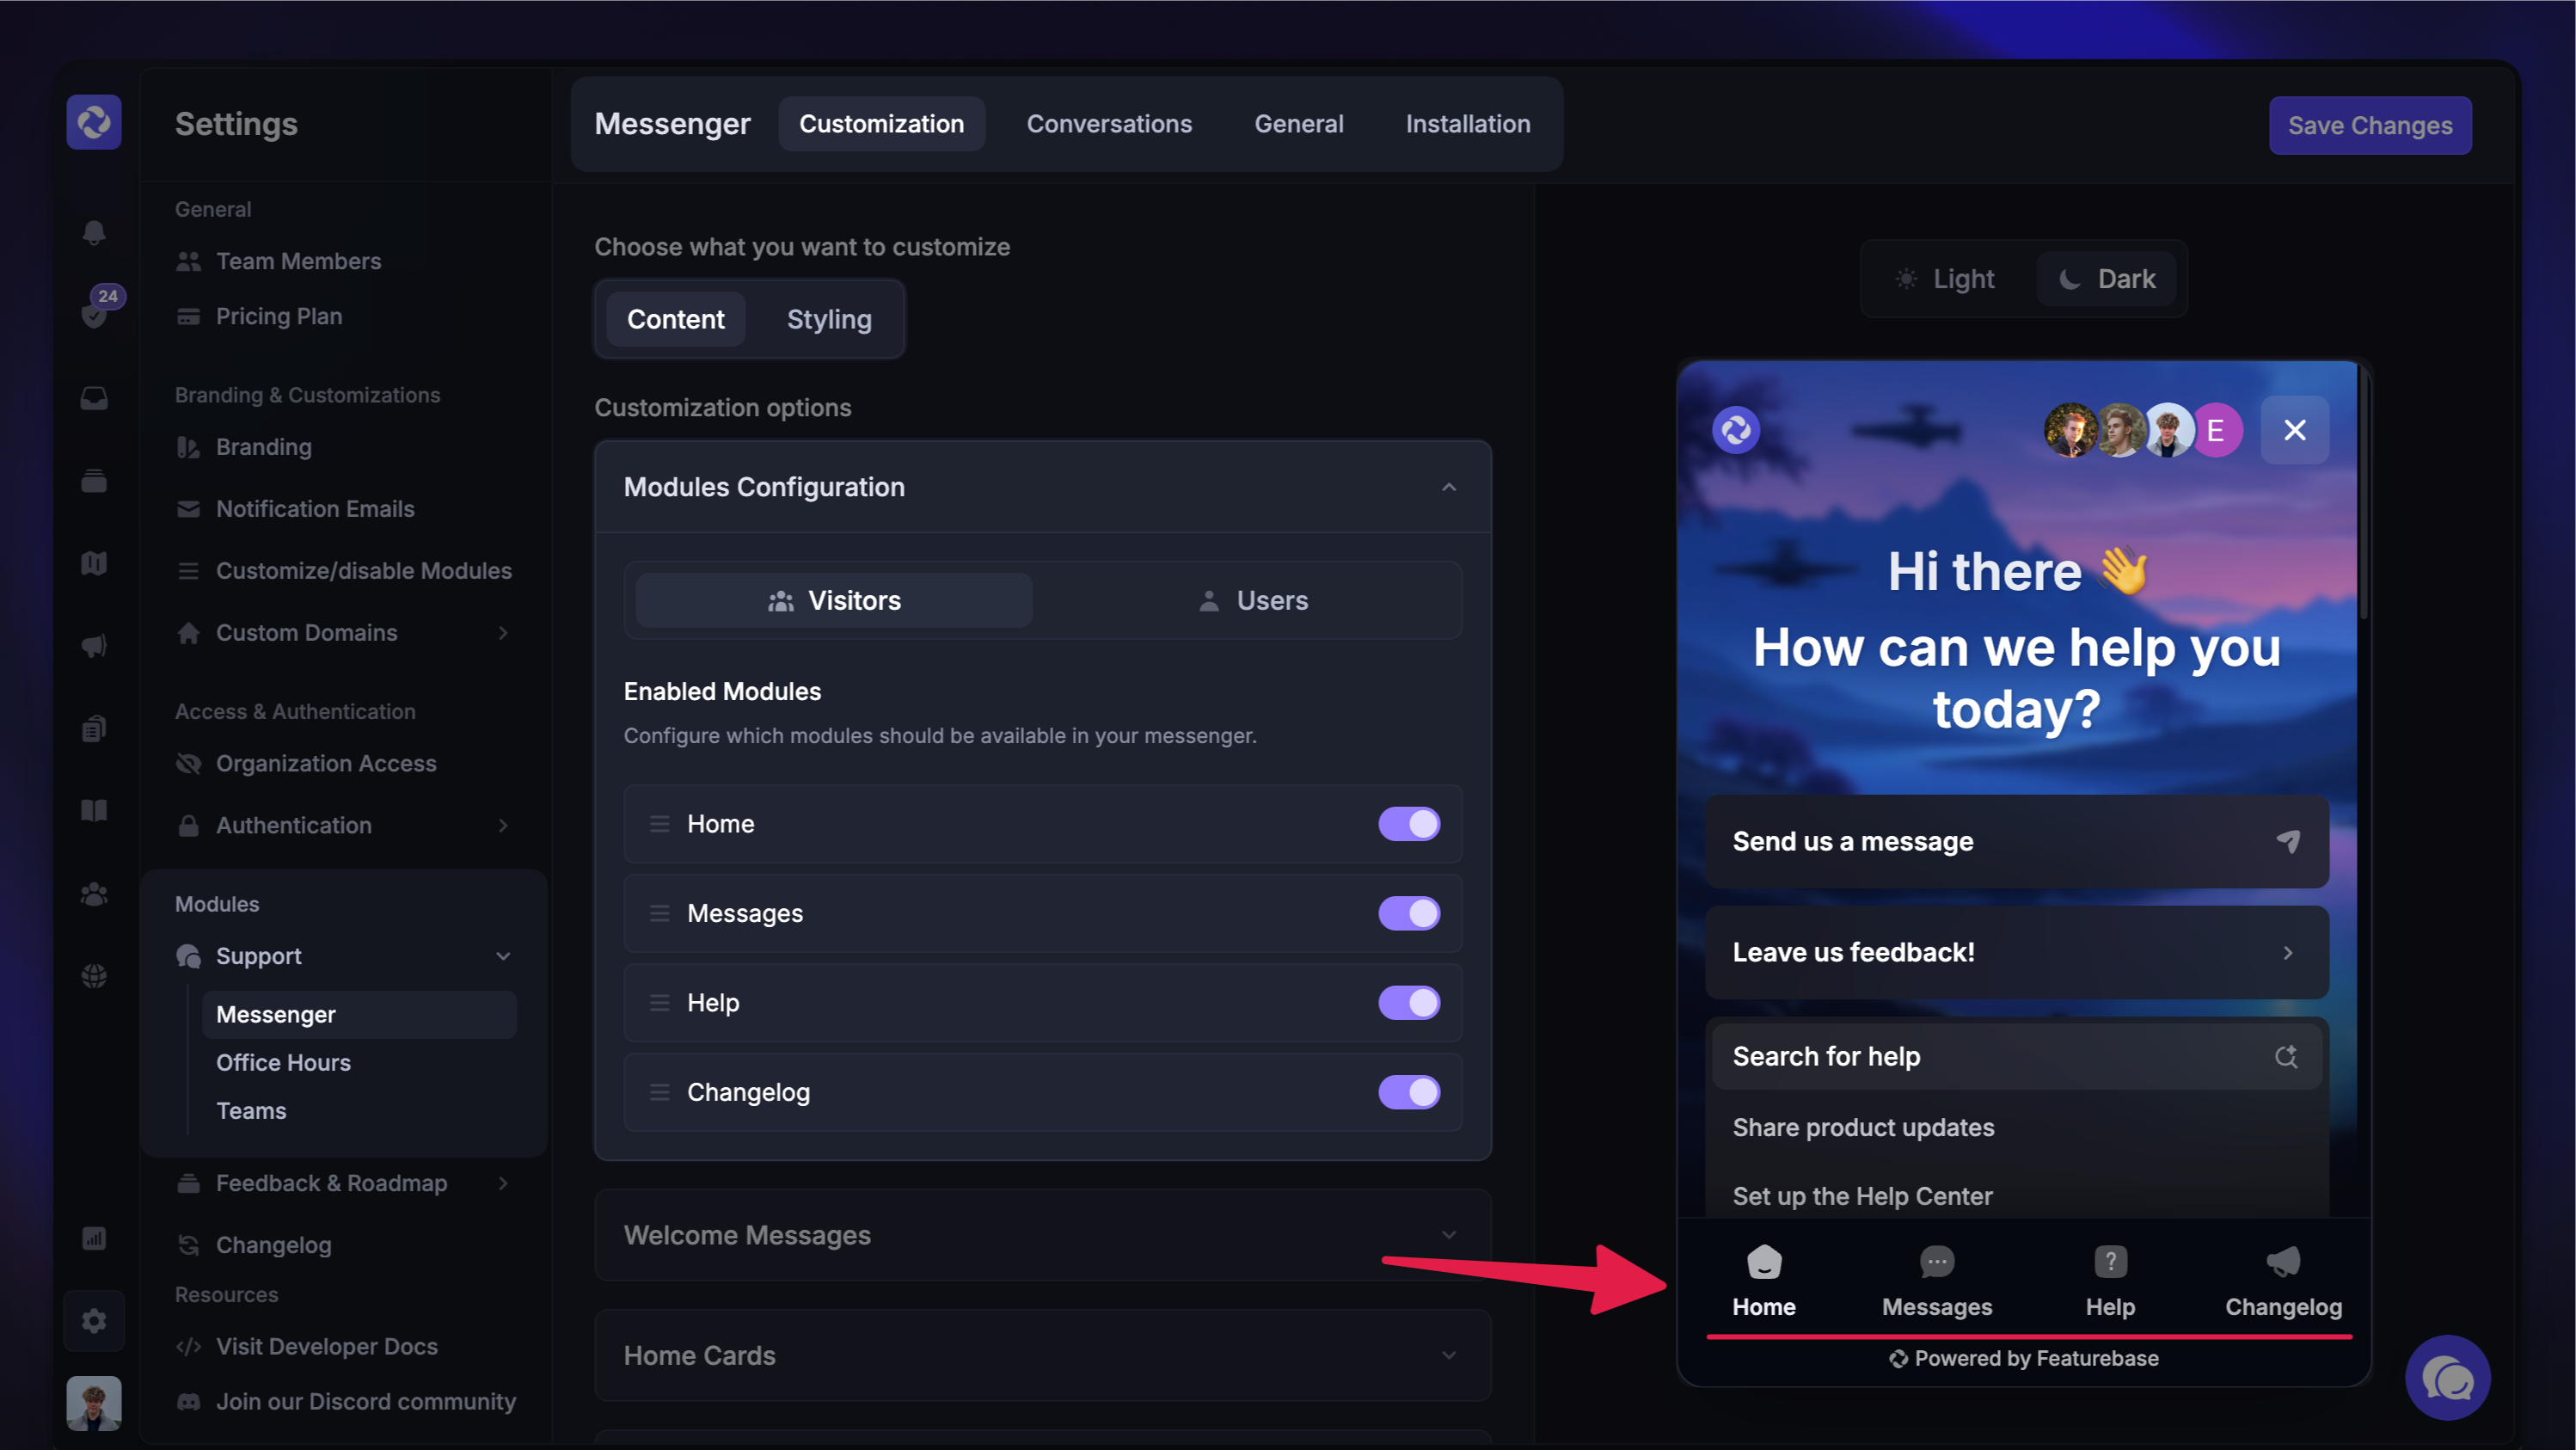Disable the Home module toggle
2576x1450 pixels.
(1408, 824)
